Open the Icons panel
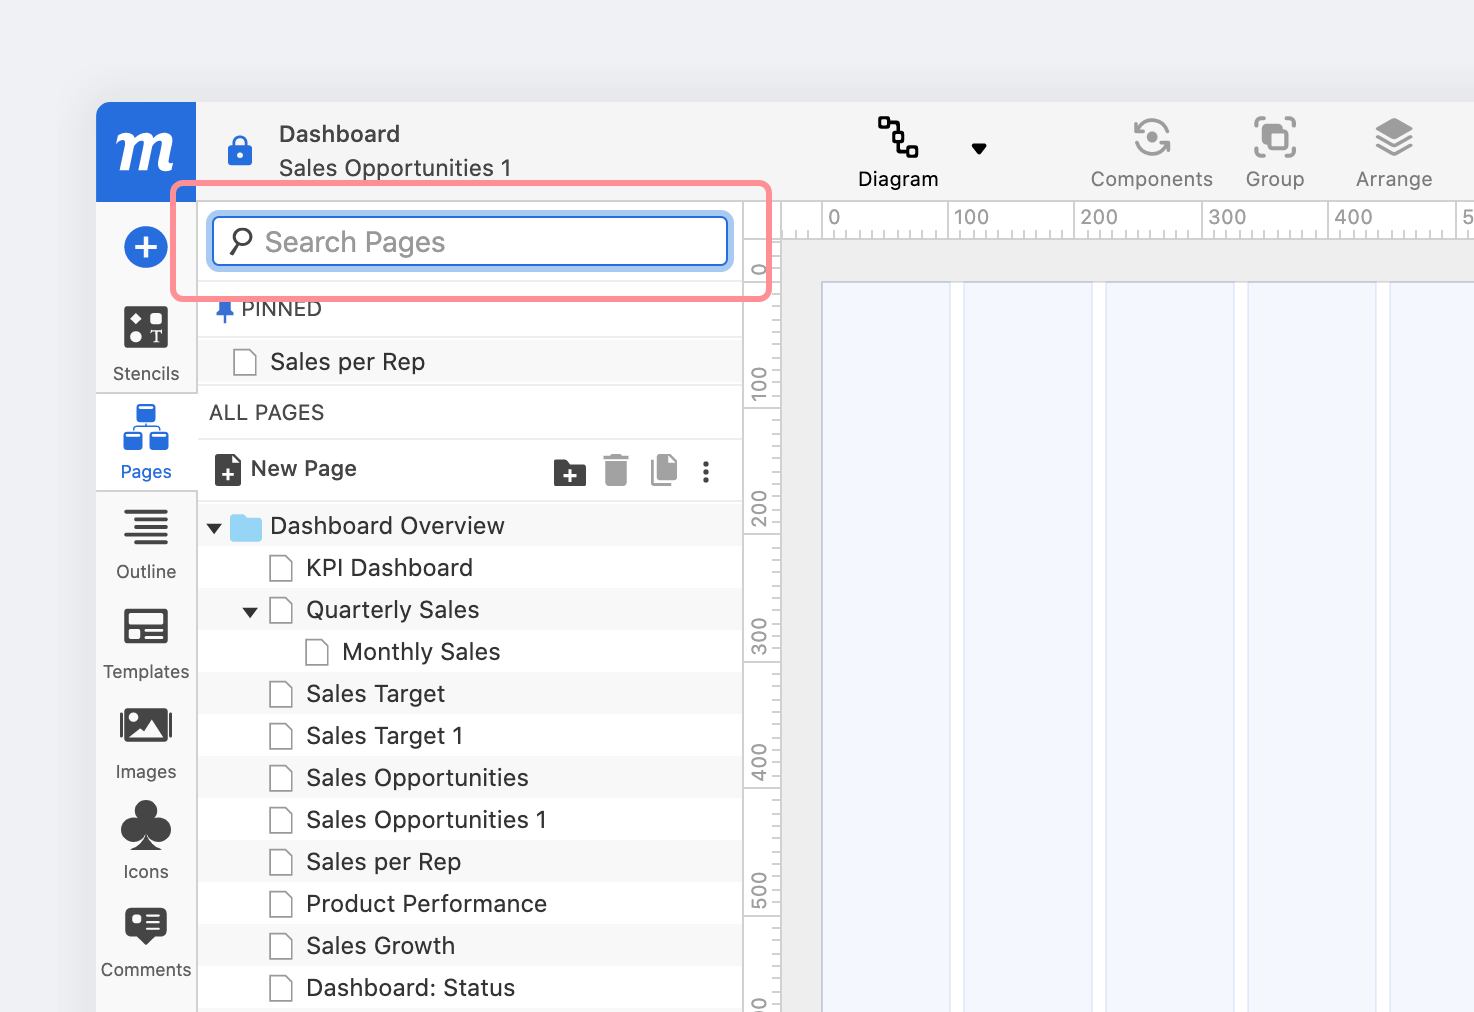1474x1012 pixels. coord(145,838)
